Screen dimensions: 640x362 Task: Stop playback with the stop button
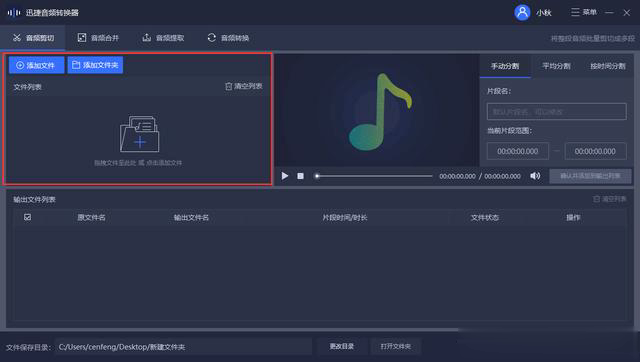[300, 176]
